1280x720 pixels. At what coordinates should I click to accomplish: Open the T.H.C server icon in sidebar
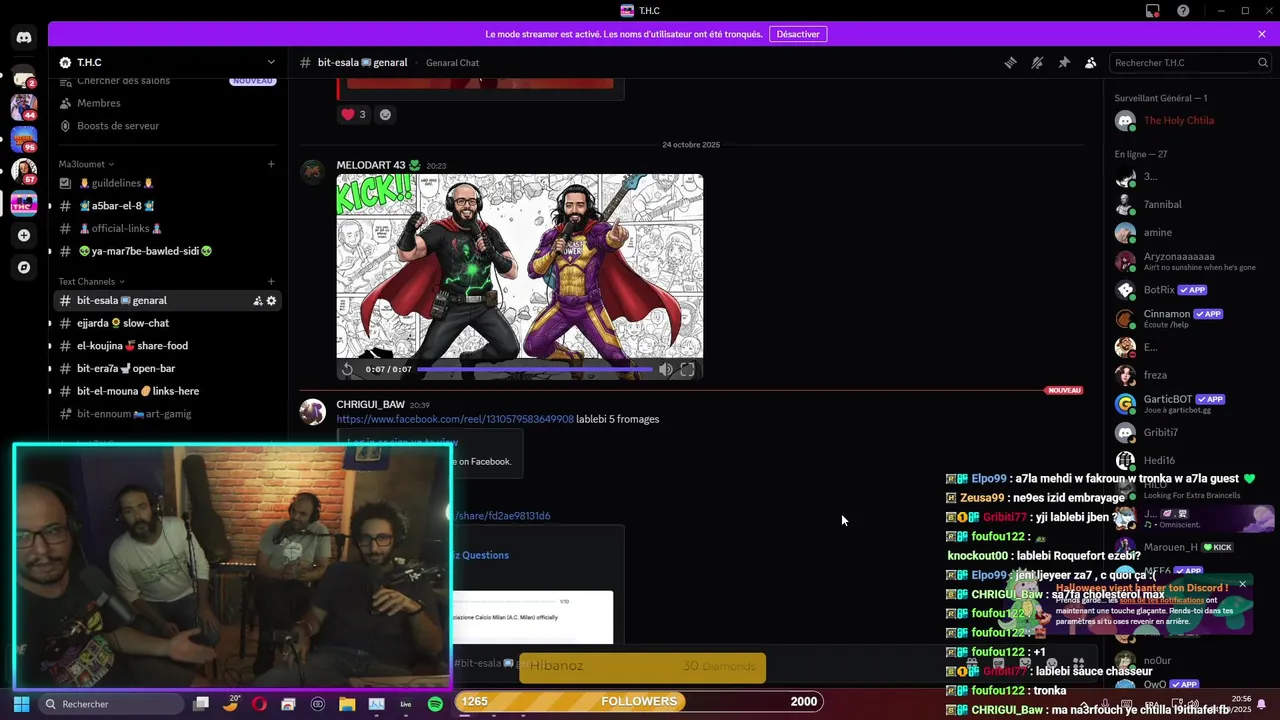pos(24,203)
